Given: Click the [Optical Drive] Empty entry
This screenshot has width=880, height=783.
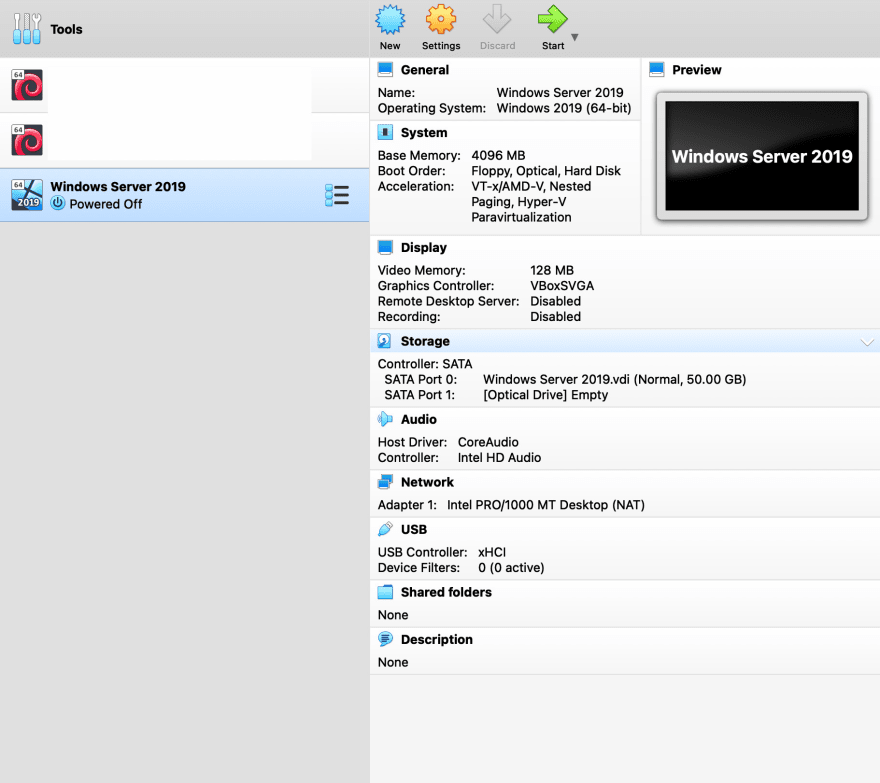Looking at the screenshot, I should (546, 395).
